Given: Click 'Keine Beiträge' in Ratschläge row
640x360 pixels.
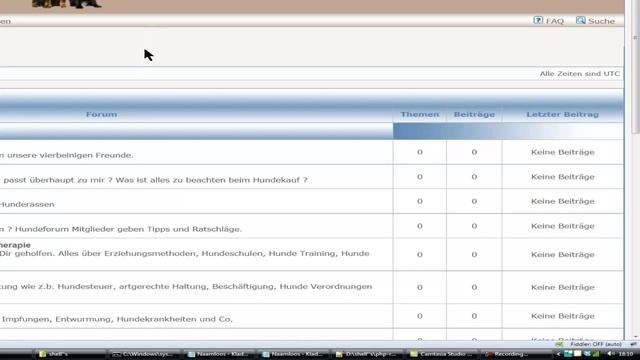Looking at the screenshot, I should 563,226.
